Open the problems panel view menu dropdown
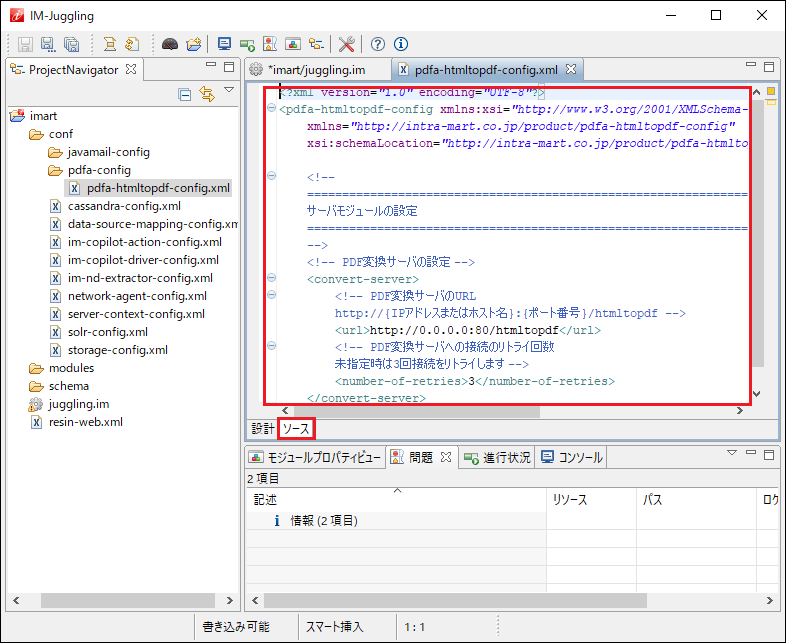The image size is (786, 643). click(731, 453)
